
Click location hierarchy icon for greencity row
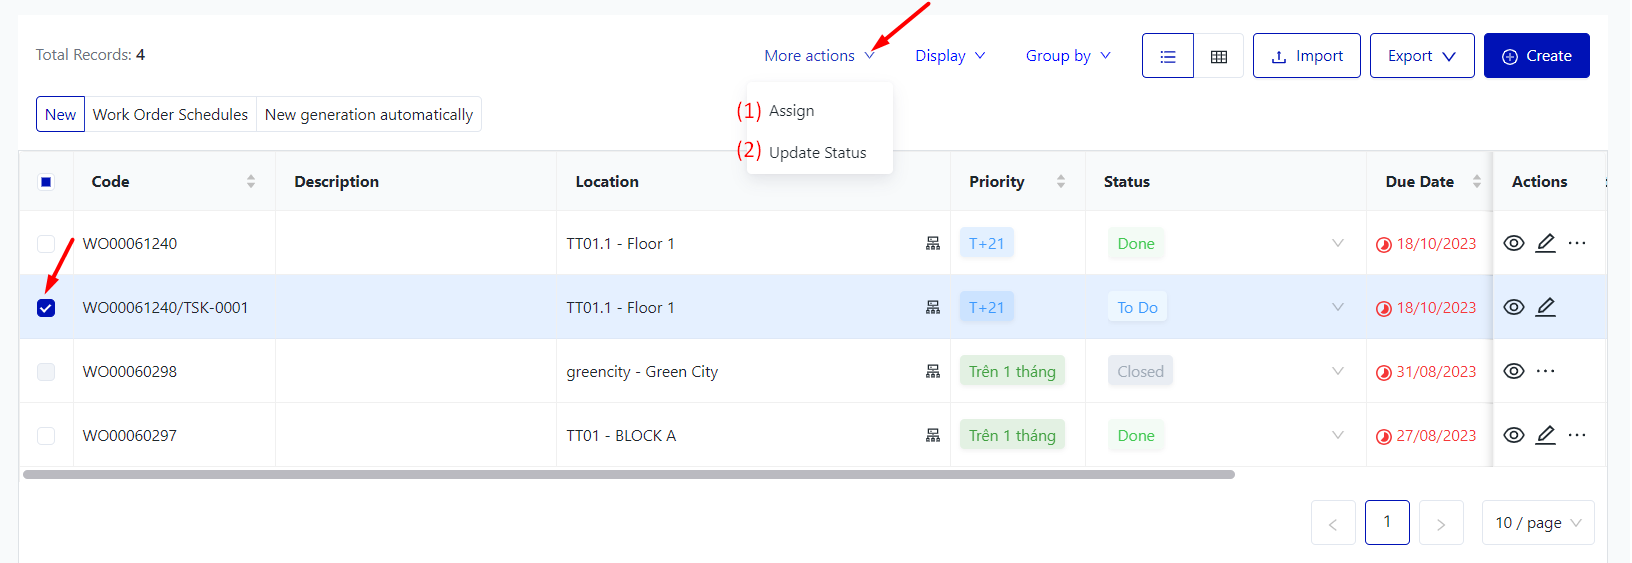932,371
